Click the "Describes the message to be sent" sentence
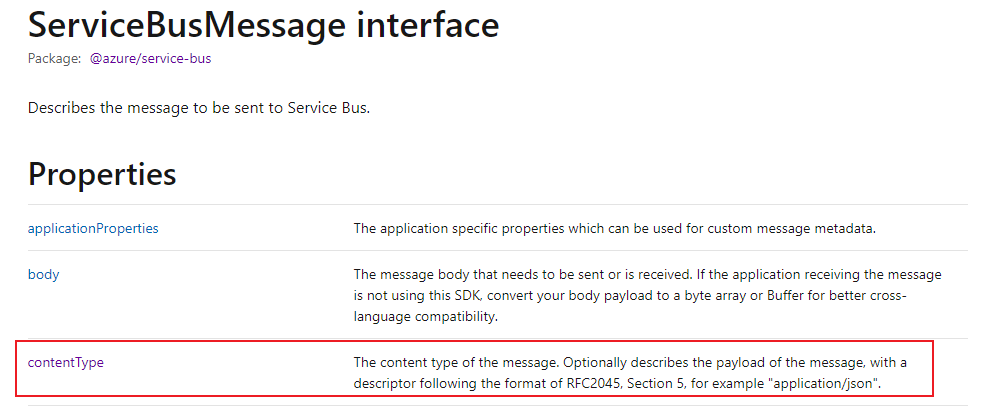This screenshot has height=417, width=1008. (x=199, y=107)
